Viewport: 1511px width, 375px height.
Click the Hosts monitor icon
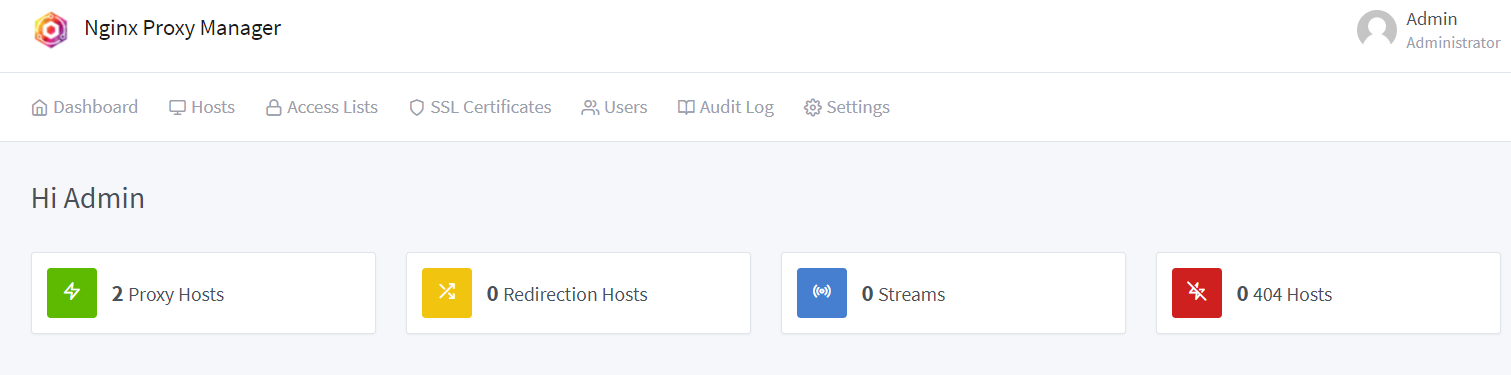(x=177, y=107)
